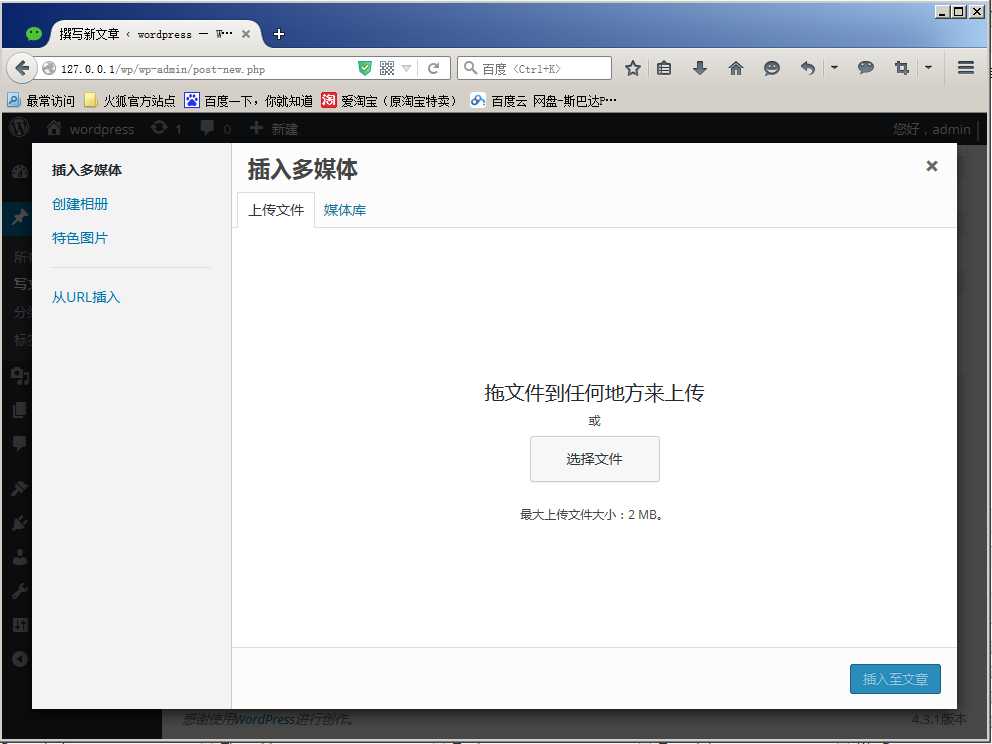This screenshot has width=992, height=744.
Task: Click the WeChat green icon pinned tab
Action: 34,34
